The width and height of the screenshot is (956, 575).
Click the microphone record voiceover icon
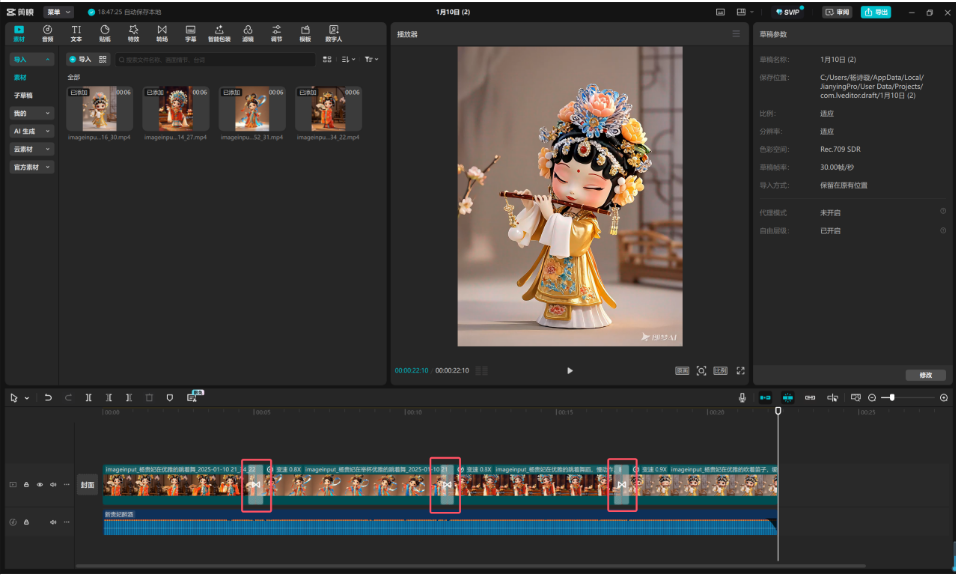pos(742,398)
